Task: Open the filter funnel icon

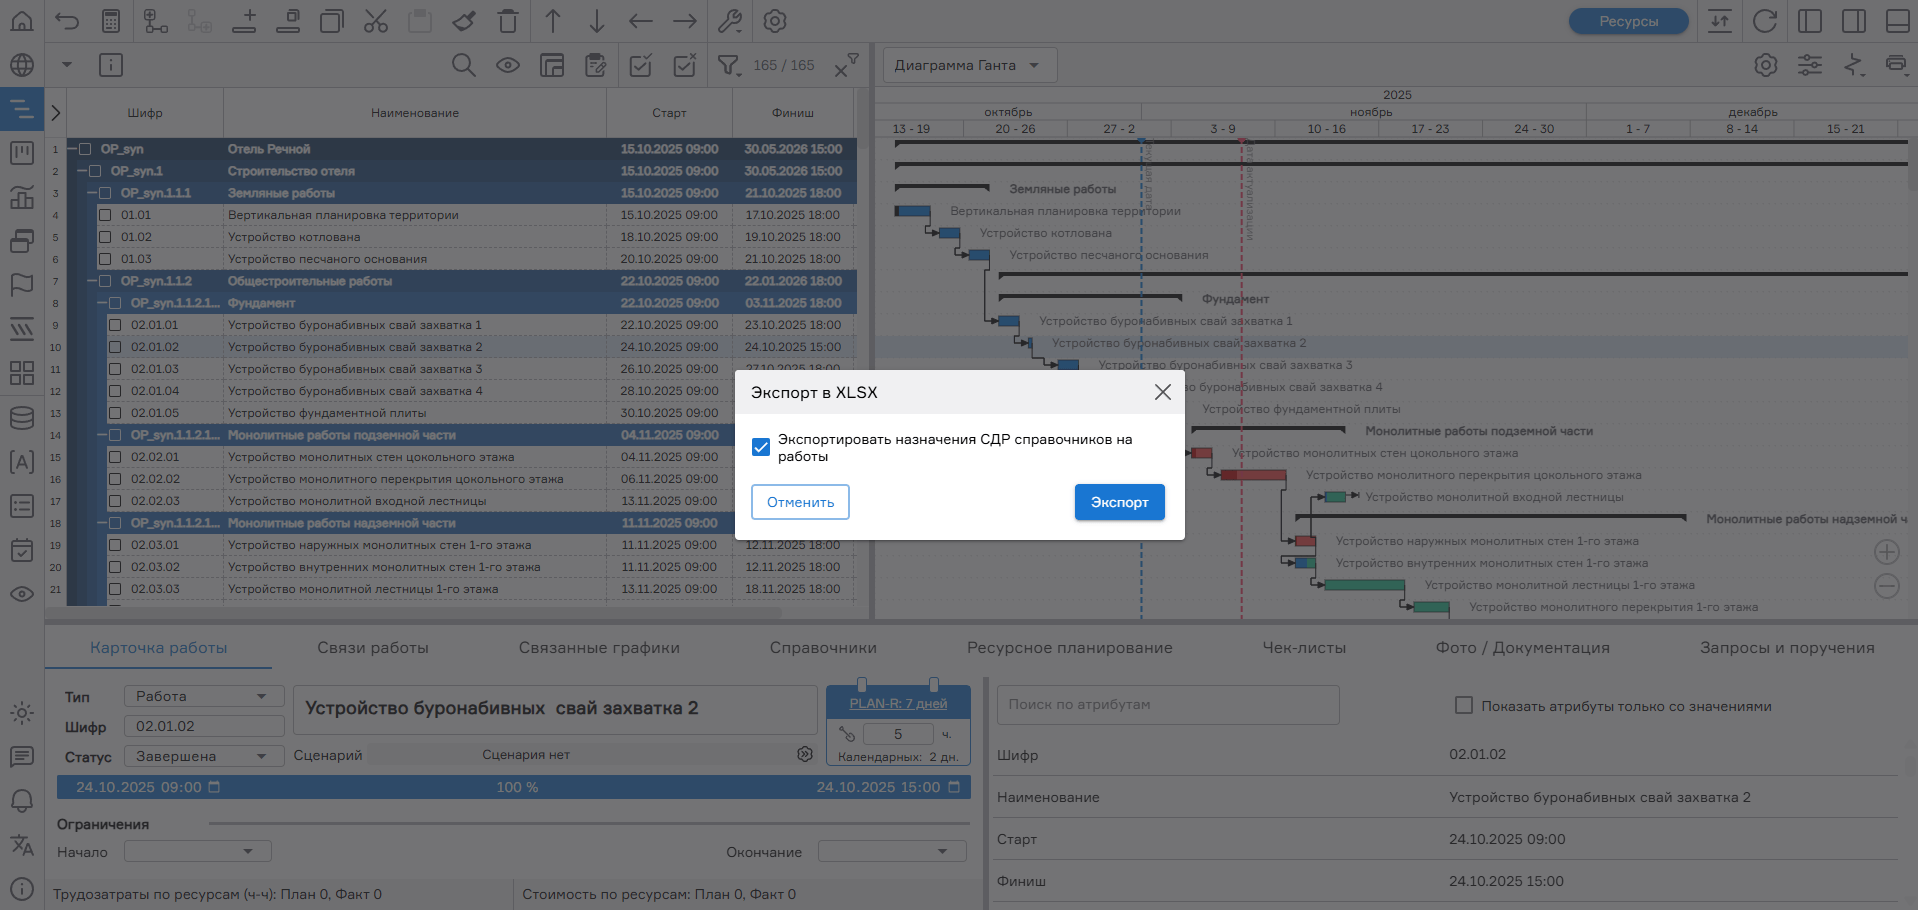Action: (728, 66)
